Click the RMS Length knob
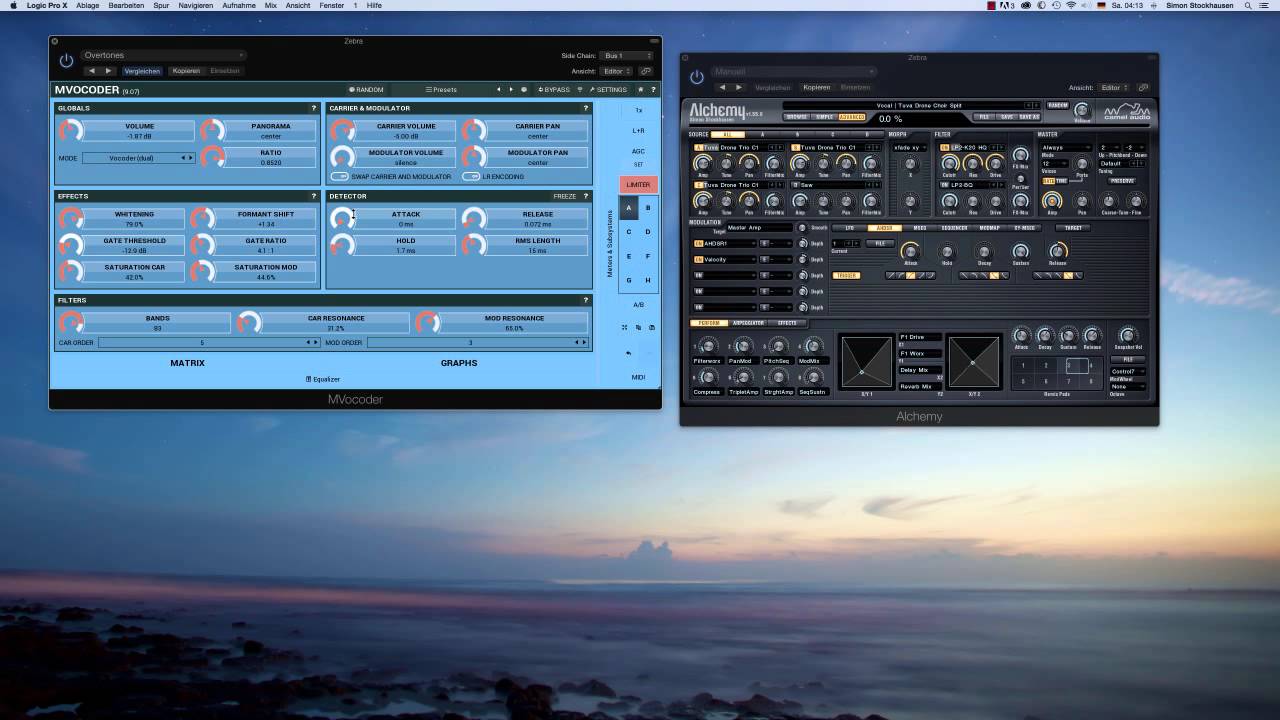The image size is (1280, 720). 474,245
